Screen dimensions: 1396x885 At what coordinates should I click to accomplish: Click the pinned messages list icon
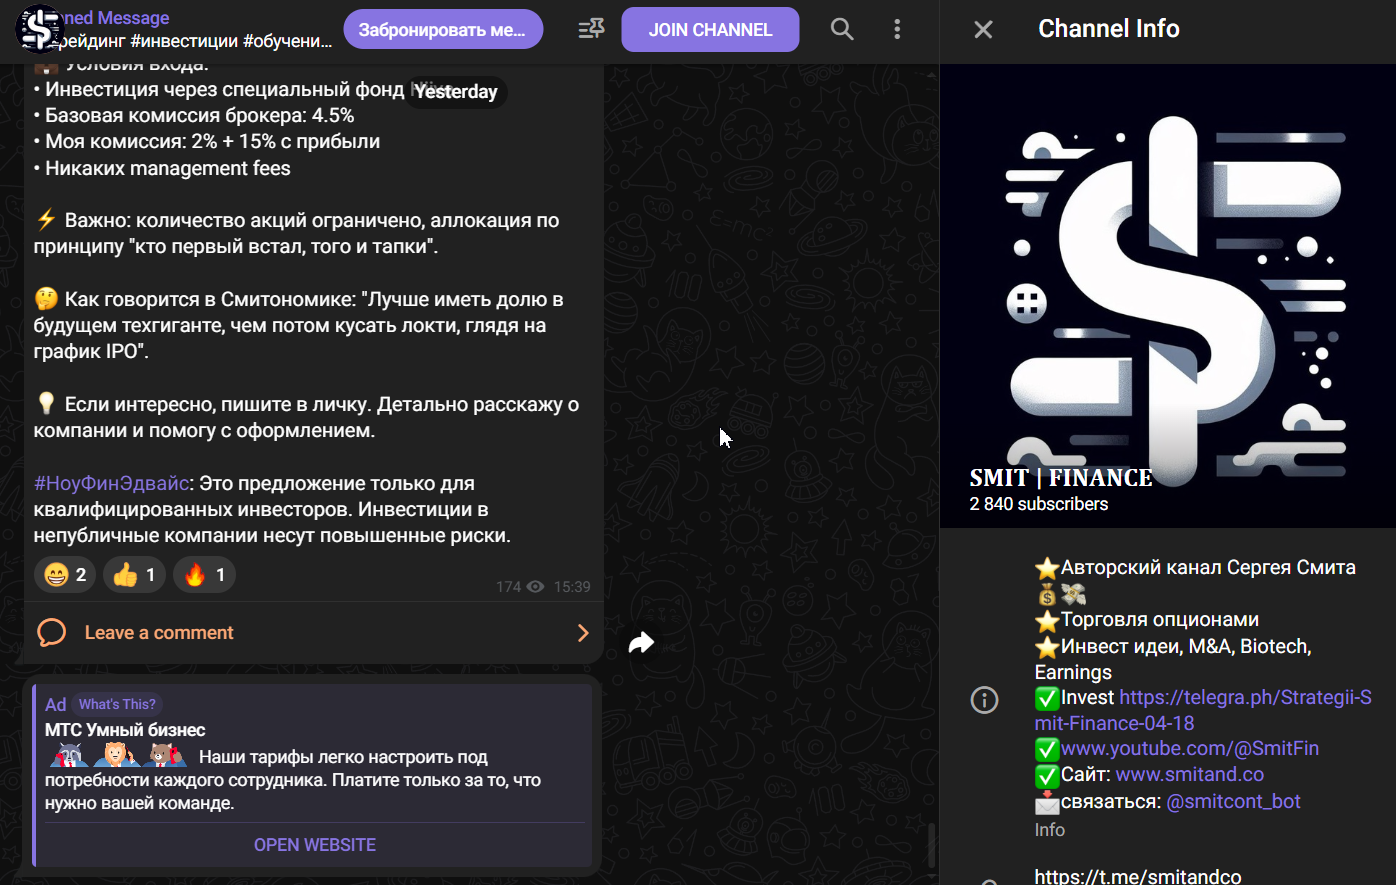[591, 29]
